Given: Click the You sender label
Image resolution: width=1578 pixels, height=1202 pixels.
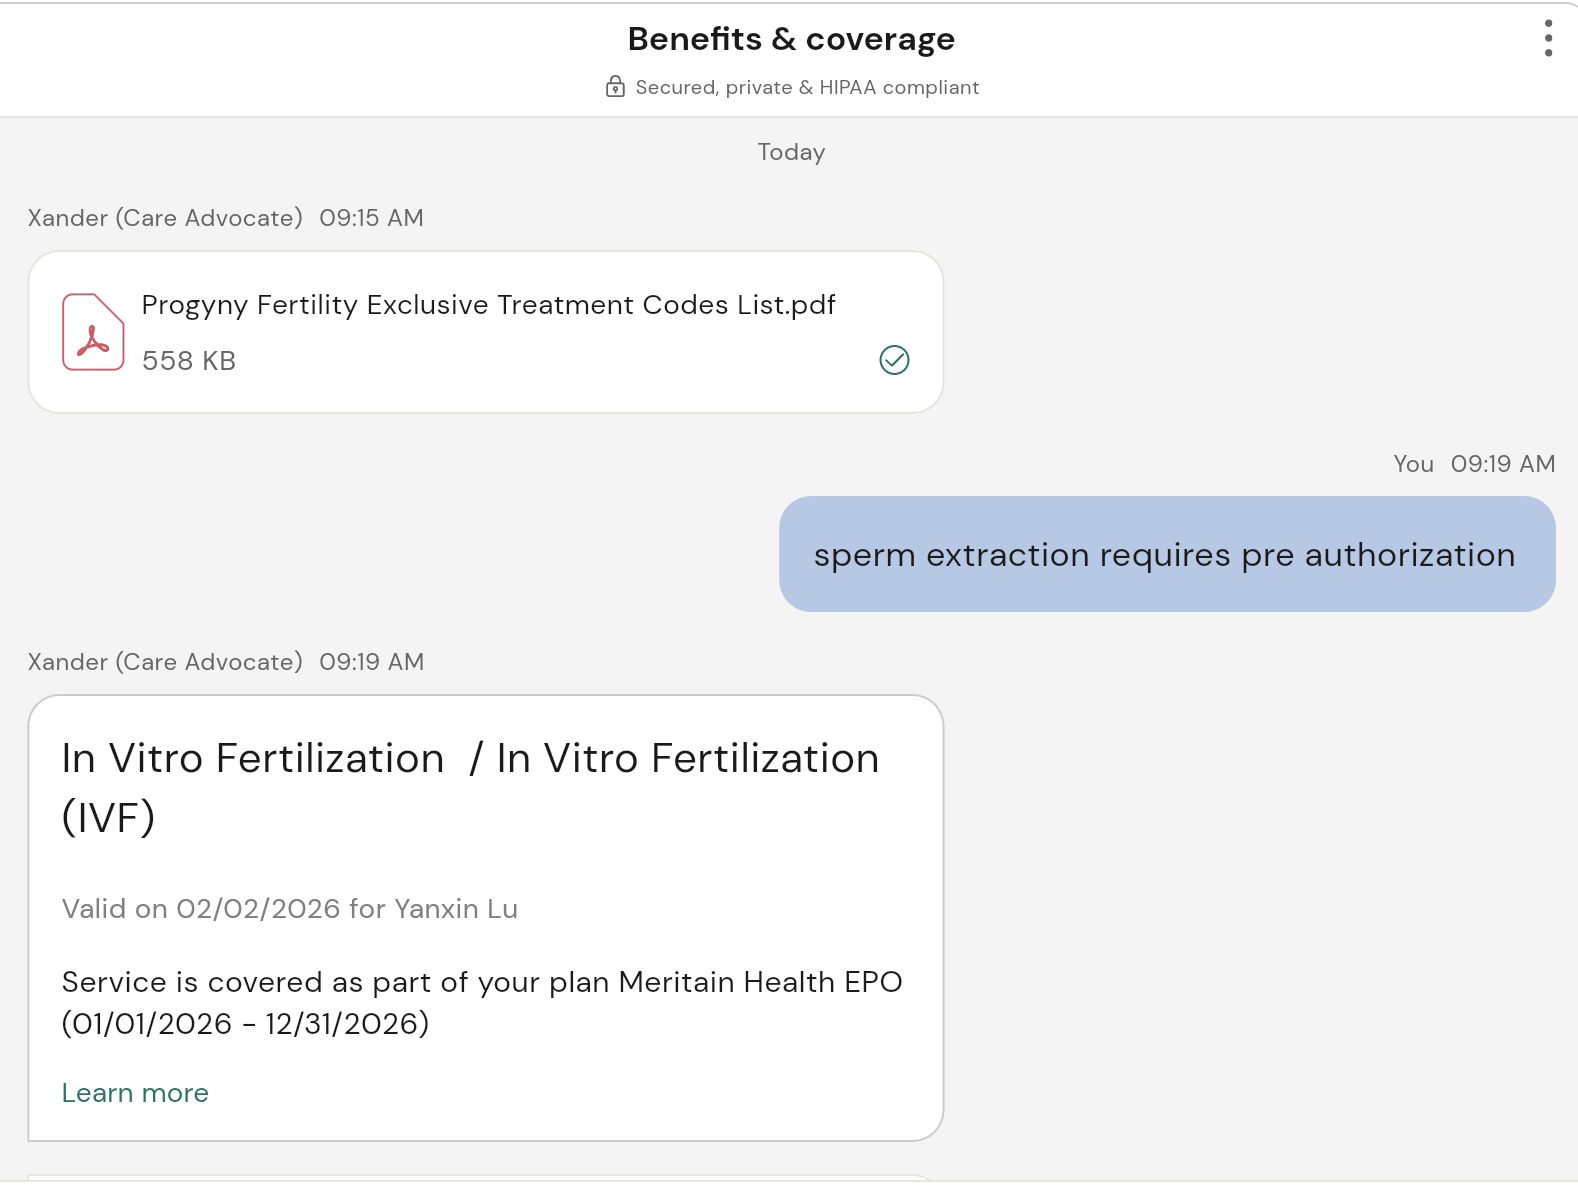Looking at the screenshot, I should 1413,464.
